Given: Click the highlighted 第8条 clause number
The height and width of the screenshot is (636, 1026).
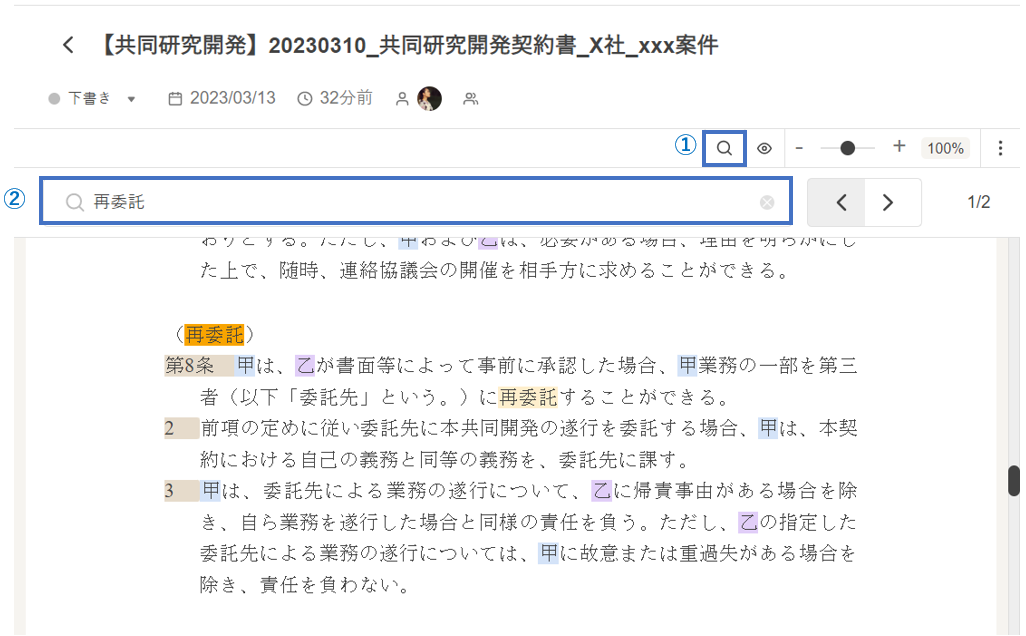Looking at the screenshot, I should click(x=190, y=366).
